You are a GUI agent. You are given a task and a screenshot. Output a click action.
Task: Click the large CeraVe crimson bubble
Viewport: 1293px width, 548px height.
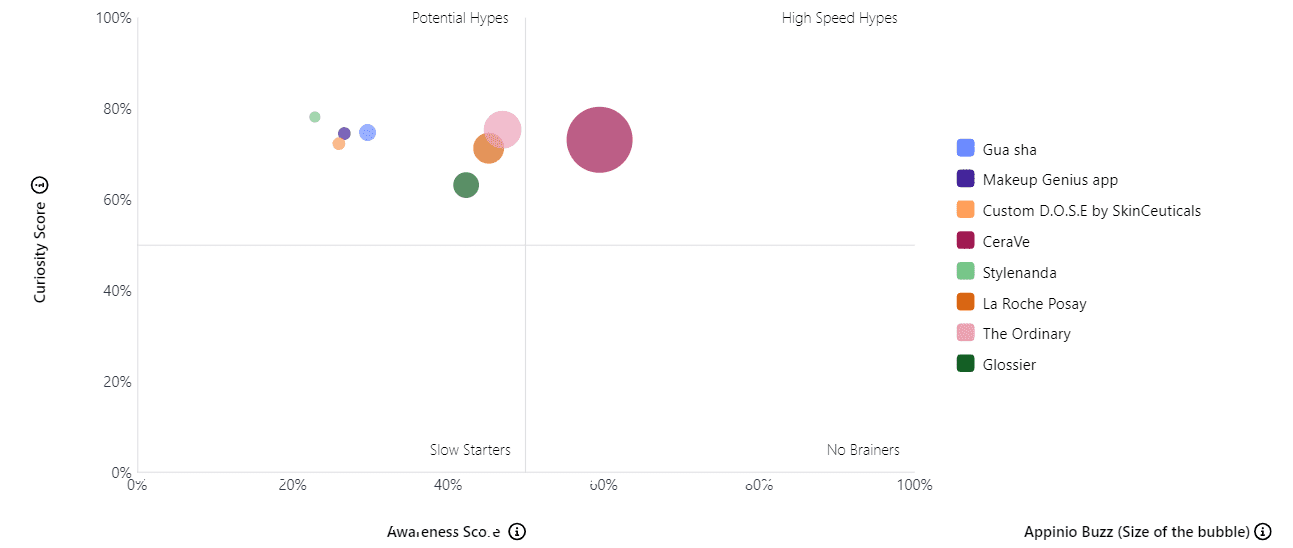coord(599,140)
